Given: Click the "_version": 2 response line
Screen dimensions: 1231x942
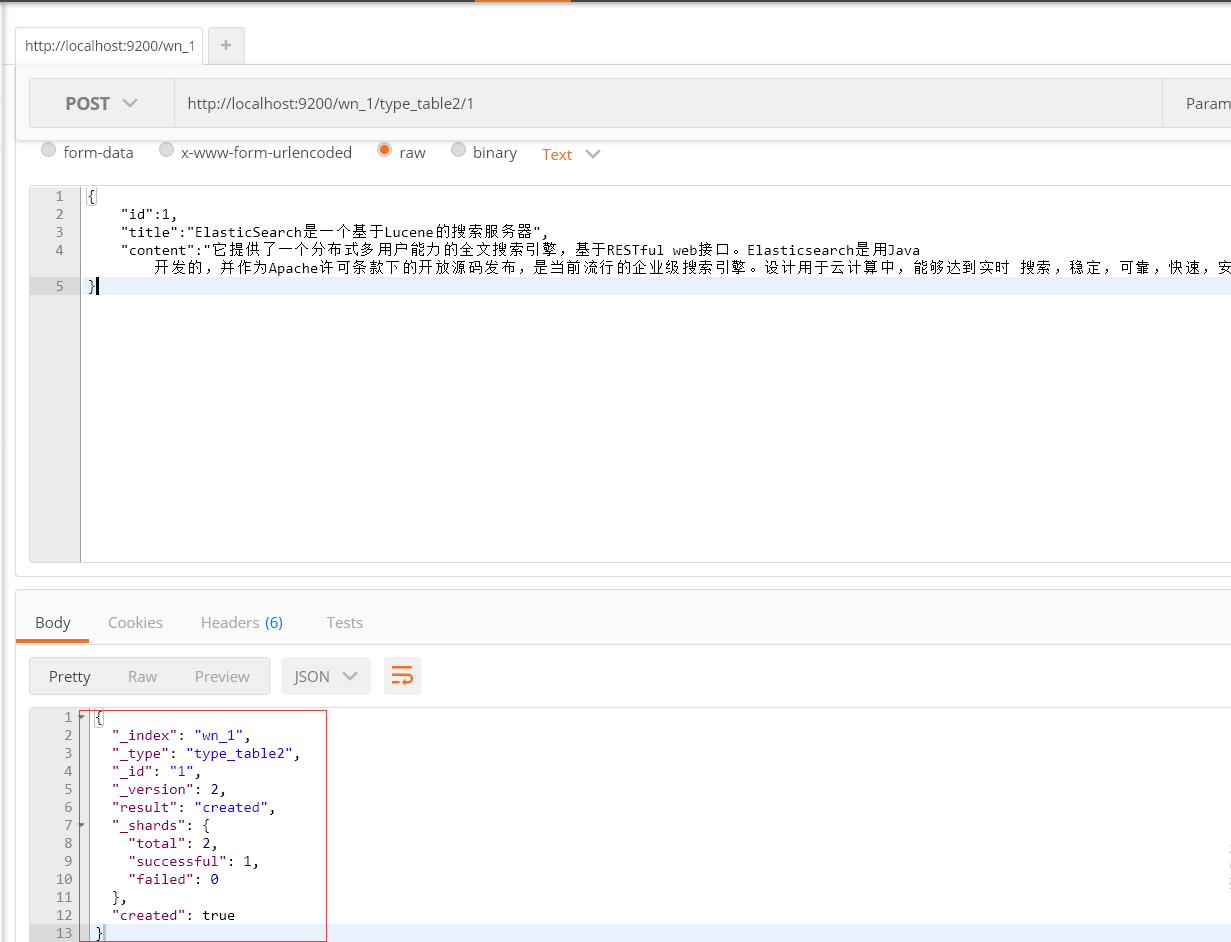Looking at the screenshot, I should pyautogui.click(x=169, y=789).
